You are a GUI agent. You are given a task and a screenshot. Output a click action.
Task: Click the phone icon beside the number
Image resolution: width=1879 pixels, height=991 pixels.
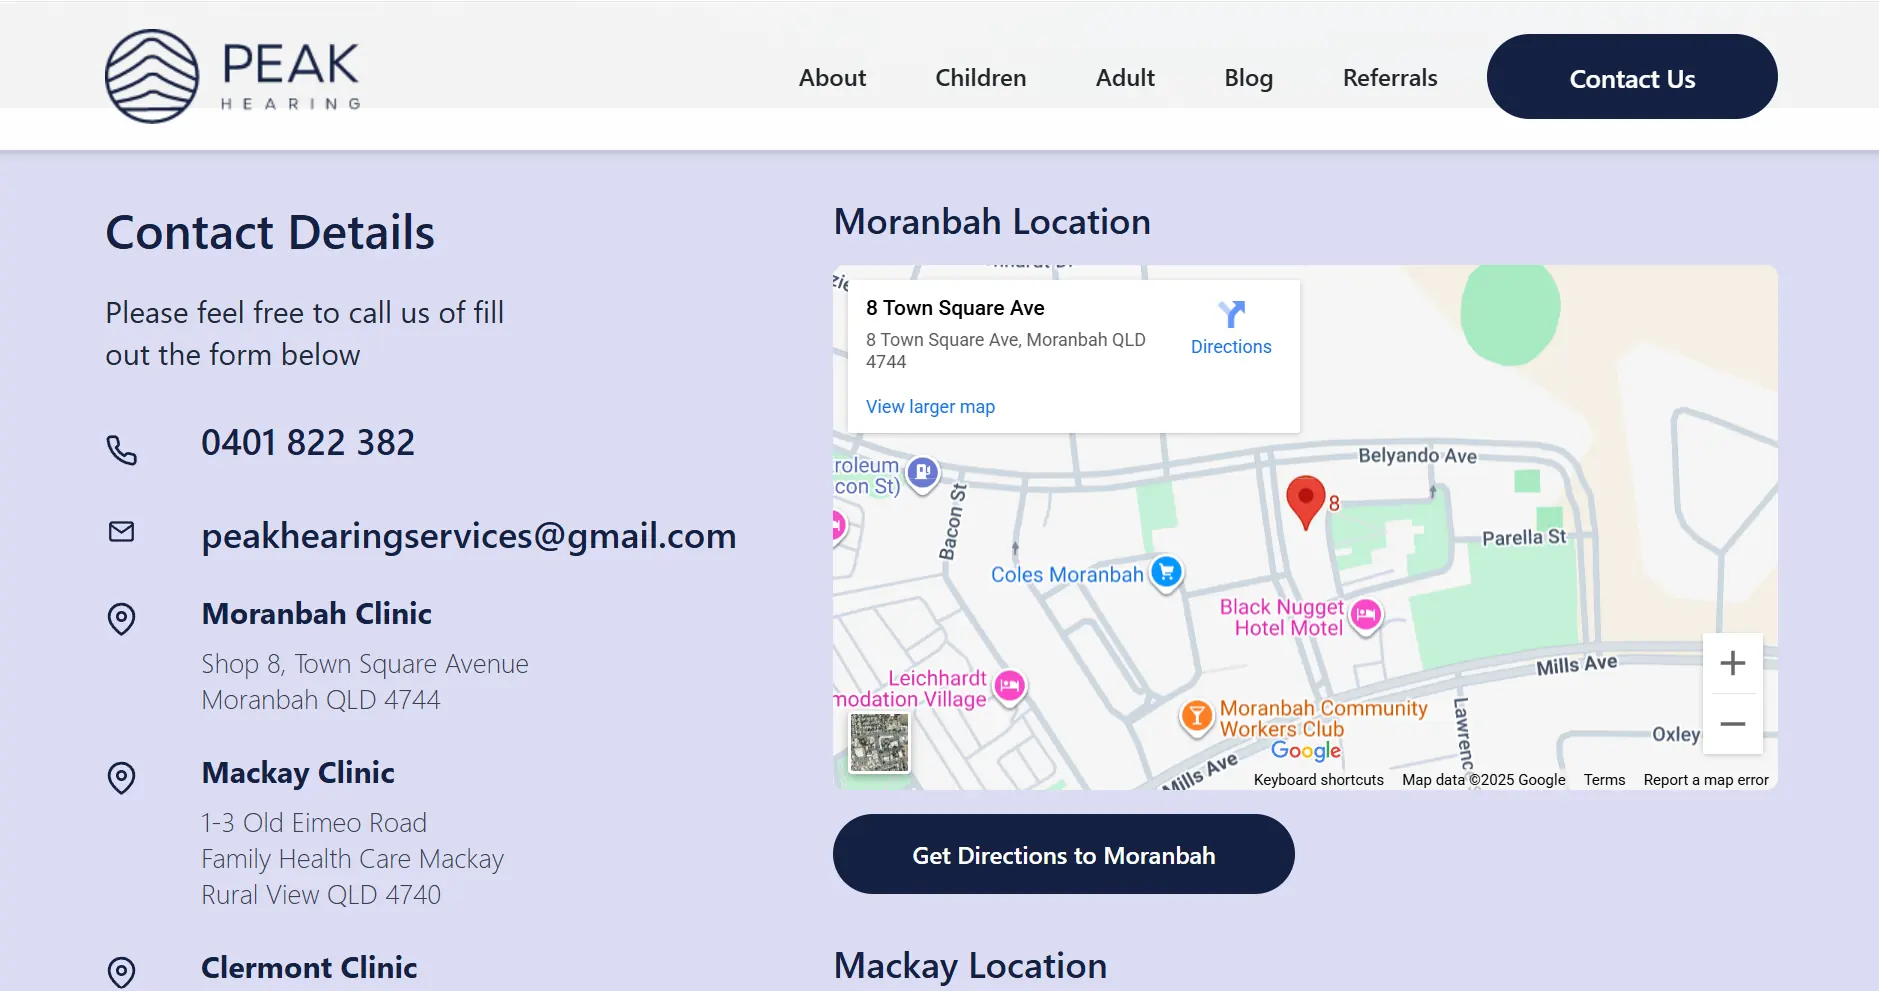point(122,450)
